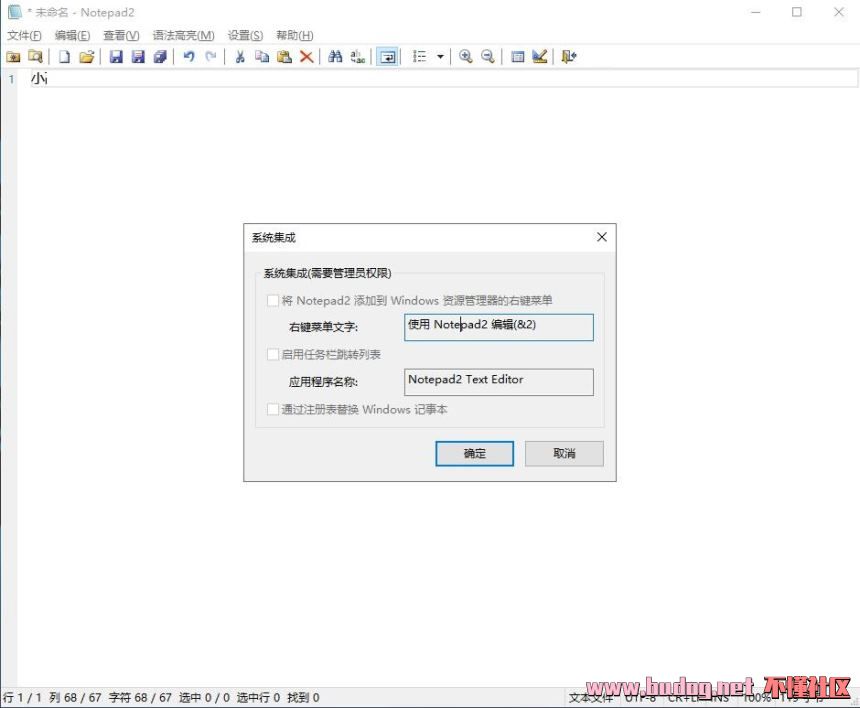Click the folding list view icon

point(419,56)
